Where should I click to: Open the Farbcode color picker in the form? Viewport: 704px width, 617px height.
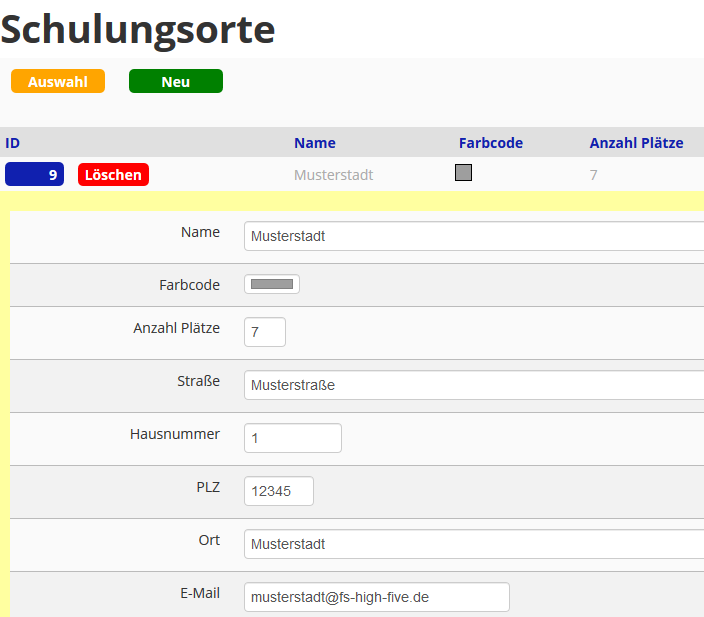pos(272,284)
